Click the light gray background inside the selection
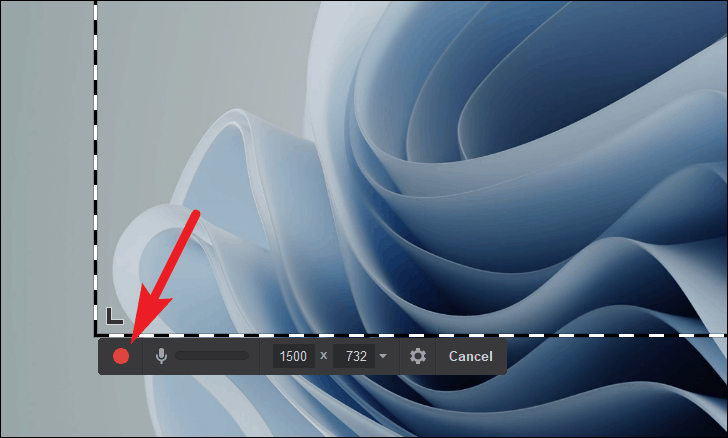The height and width of the screenshot is (438, 728). pos(186,60)
